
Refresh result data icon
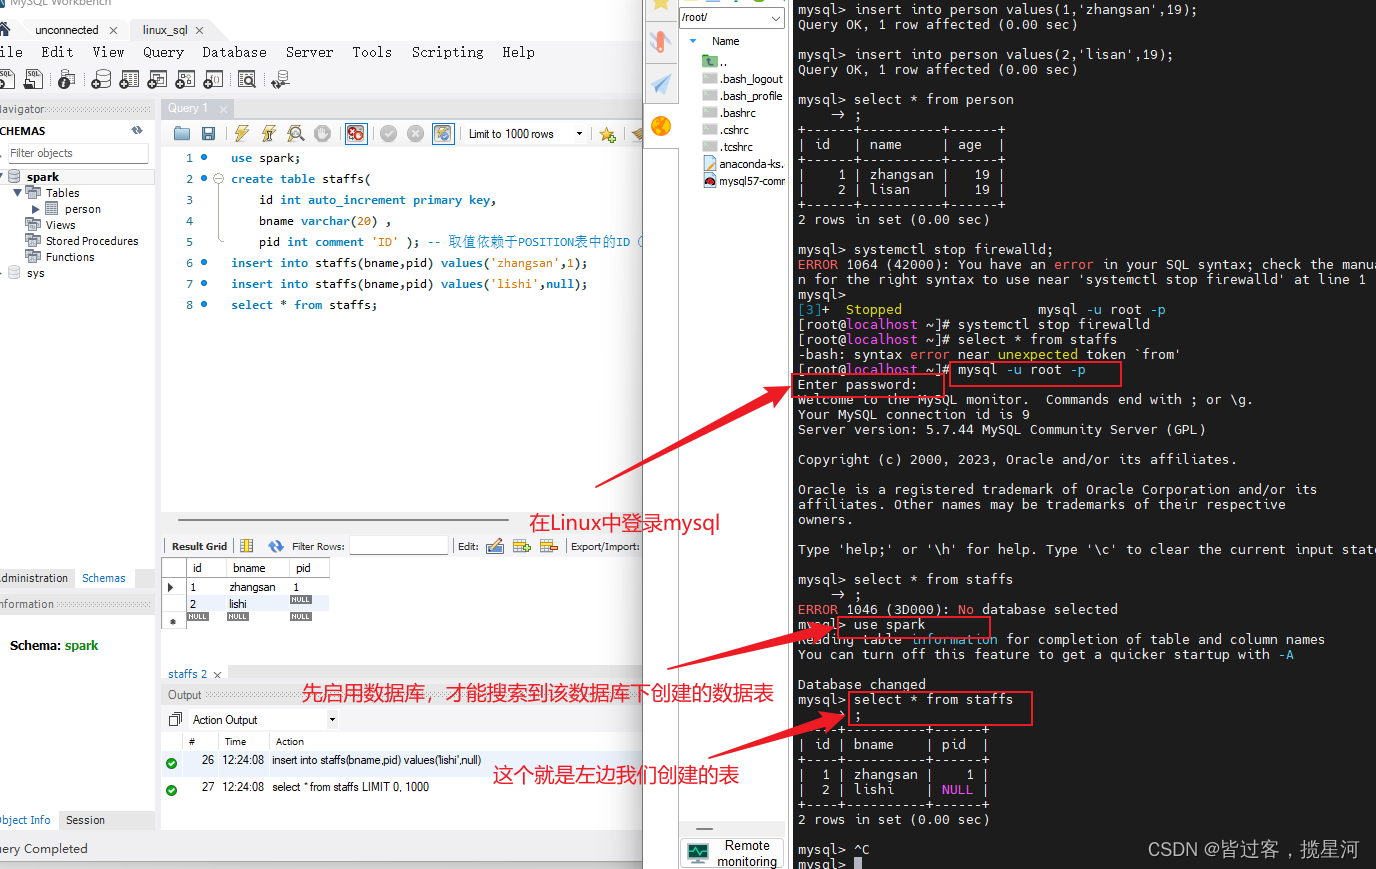point(276,546)
